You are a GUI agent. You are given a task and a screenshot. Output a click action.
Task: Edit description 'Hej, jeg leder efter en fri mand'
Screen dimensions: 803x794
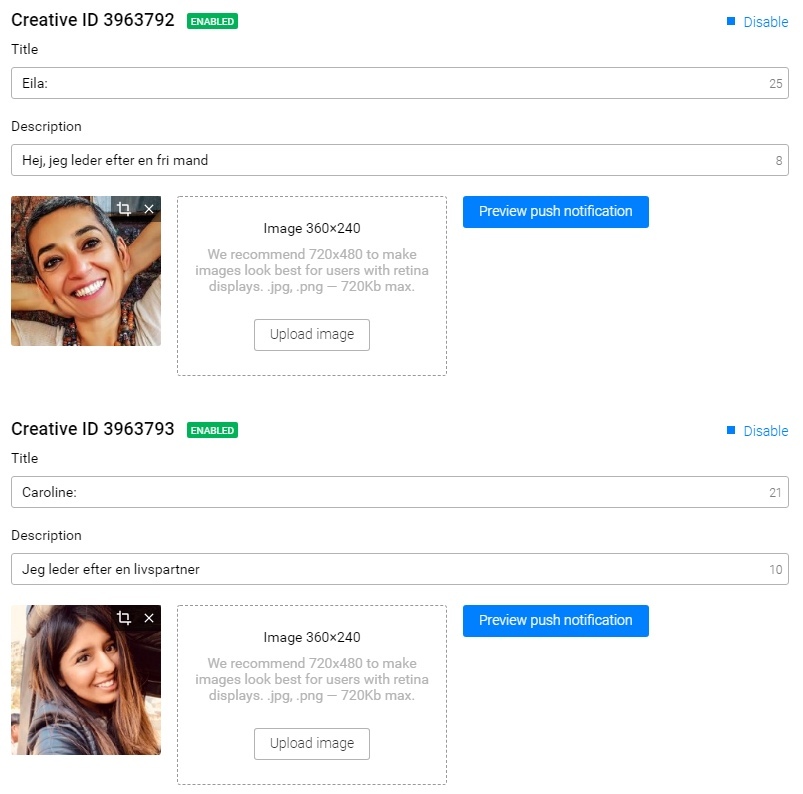click(x=399, y=160)
